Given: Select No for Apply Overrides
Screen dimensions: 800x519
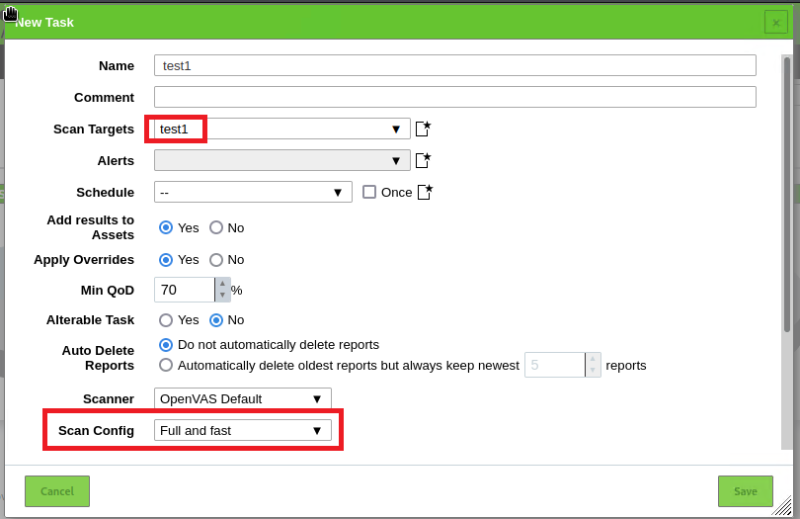Looking at the screenshot, I should point(216,259).
